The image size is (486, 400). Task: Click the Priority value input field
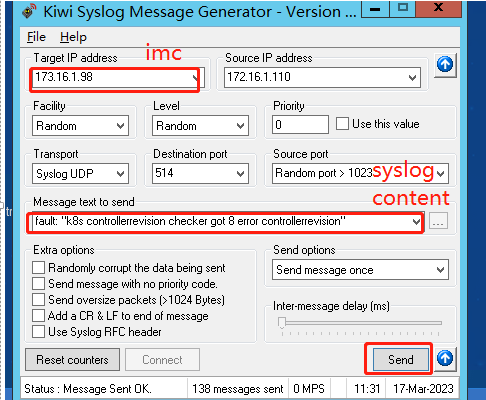point(300,125)
